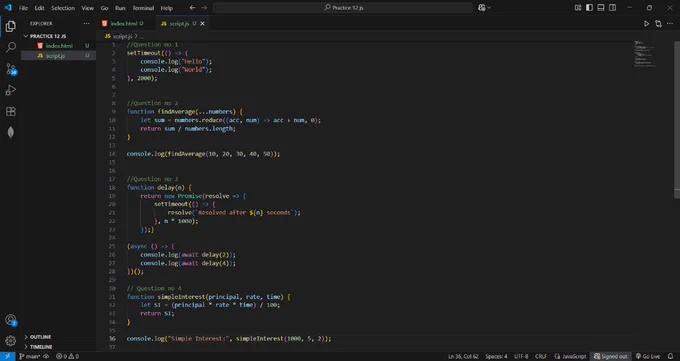Click Ln 36, Col 62 position indicator

click(463, 356)
